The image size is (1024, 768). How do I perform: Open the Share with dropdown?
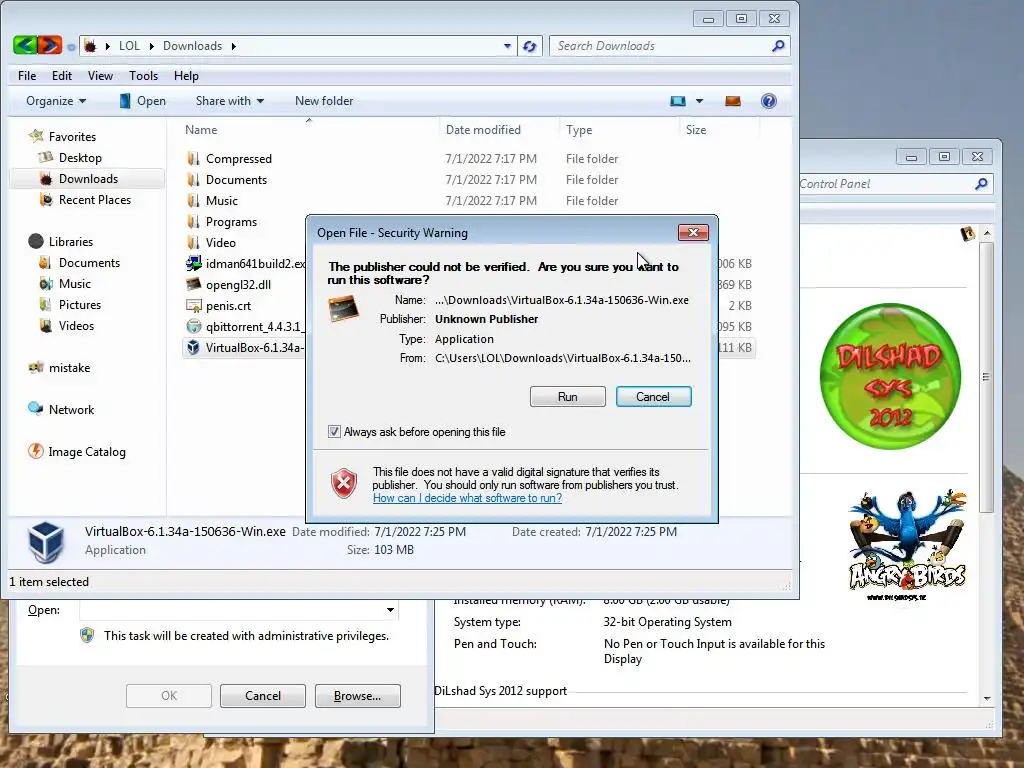[230, 101]
